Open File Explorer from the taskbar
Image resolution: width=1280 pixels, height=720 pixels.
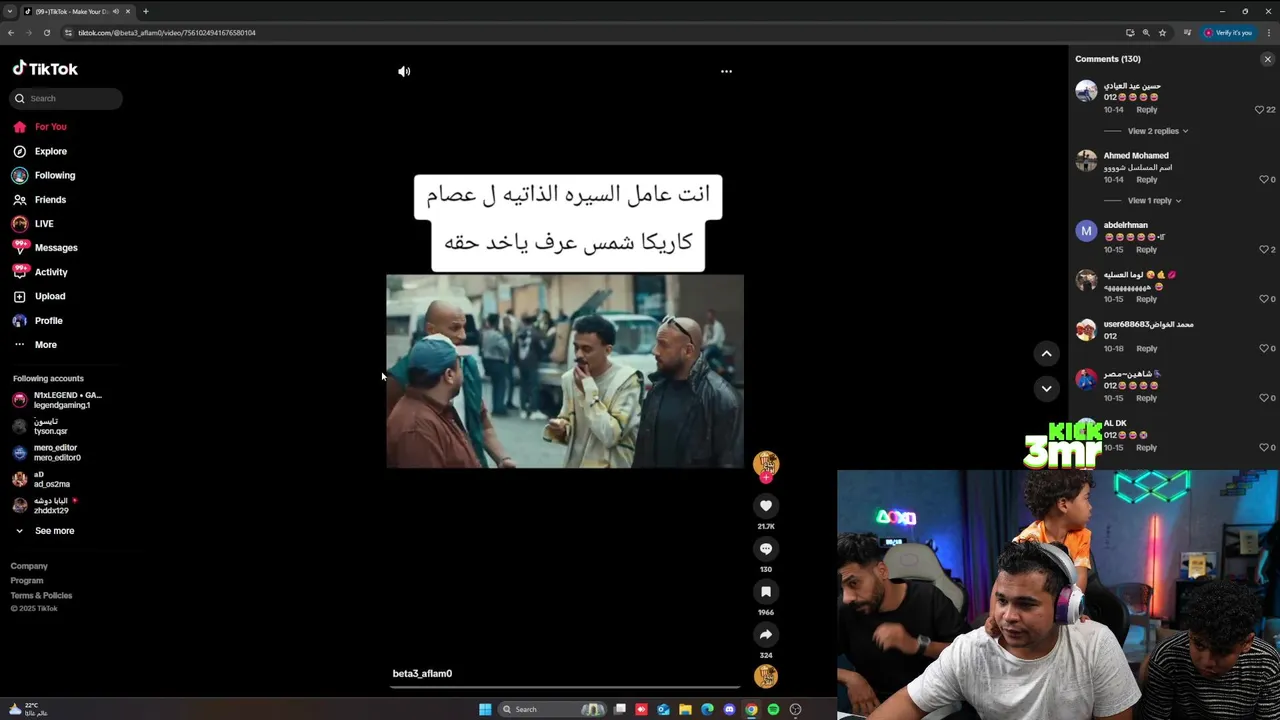[685, 709]
